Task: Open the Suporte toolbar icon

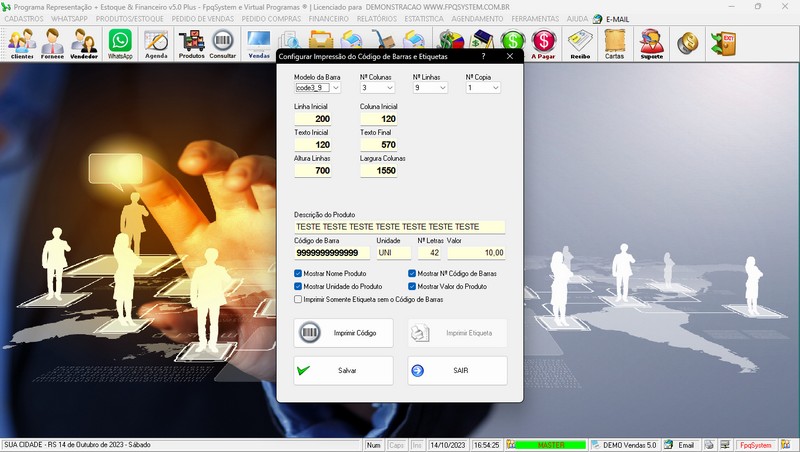Action: click(x=651, y=43)
